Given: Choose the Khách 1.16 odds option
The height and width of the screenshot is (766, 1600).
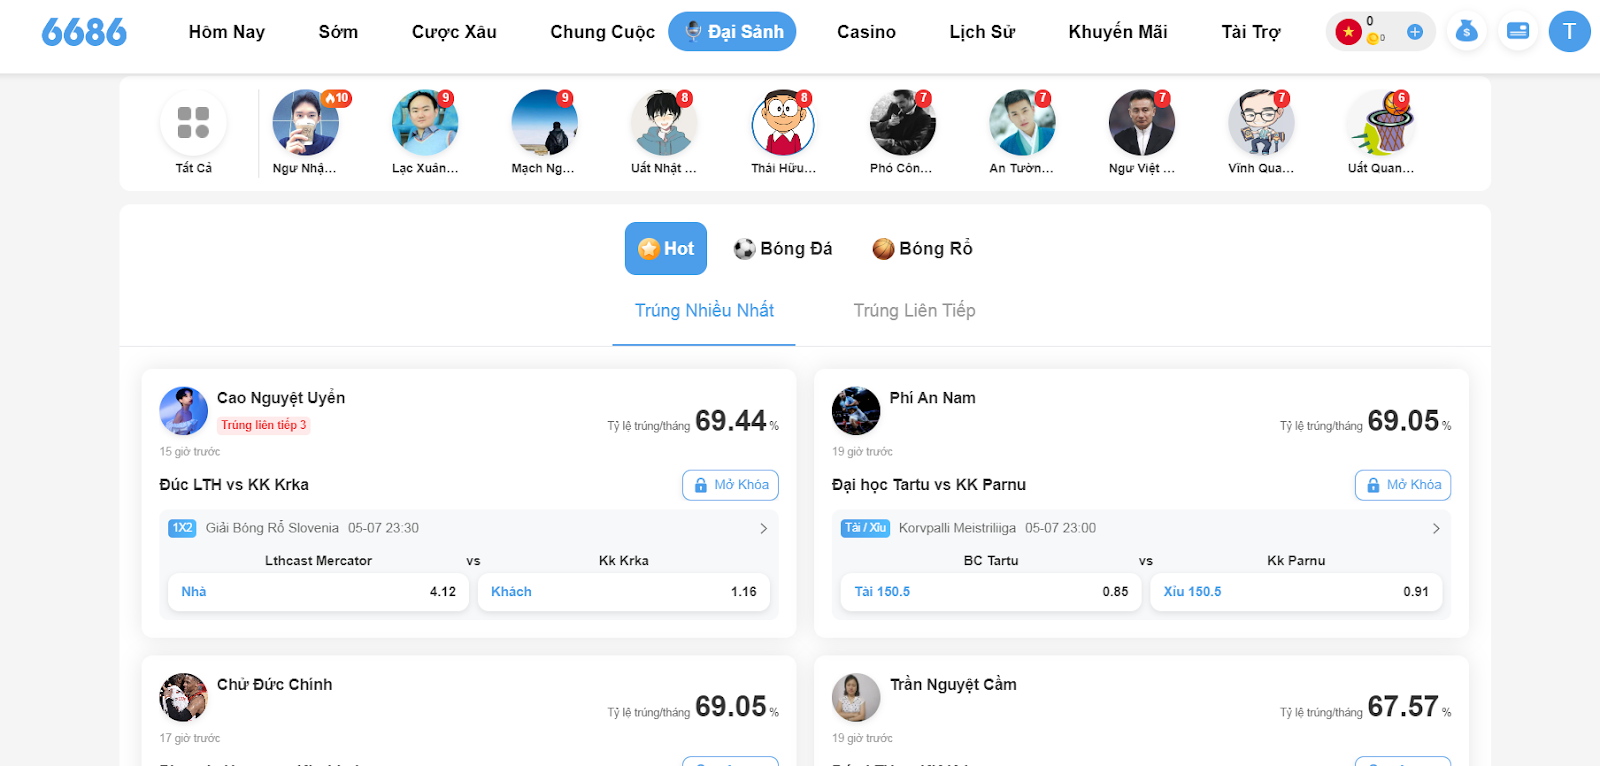Looking at the screenshot, I should point(624,592).
